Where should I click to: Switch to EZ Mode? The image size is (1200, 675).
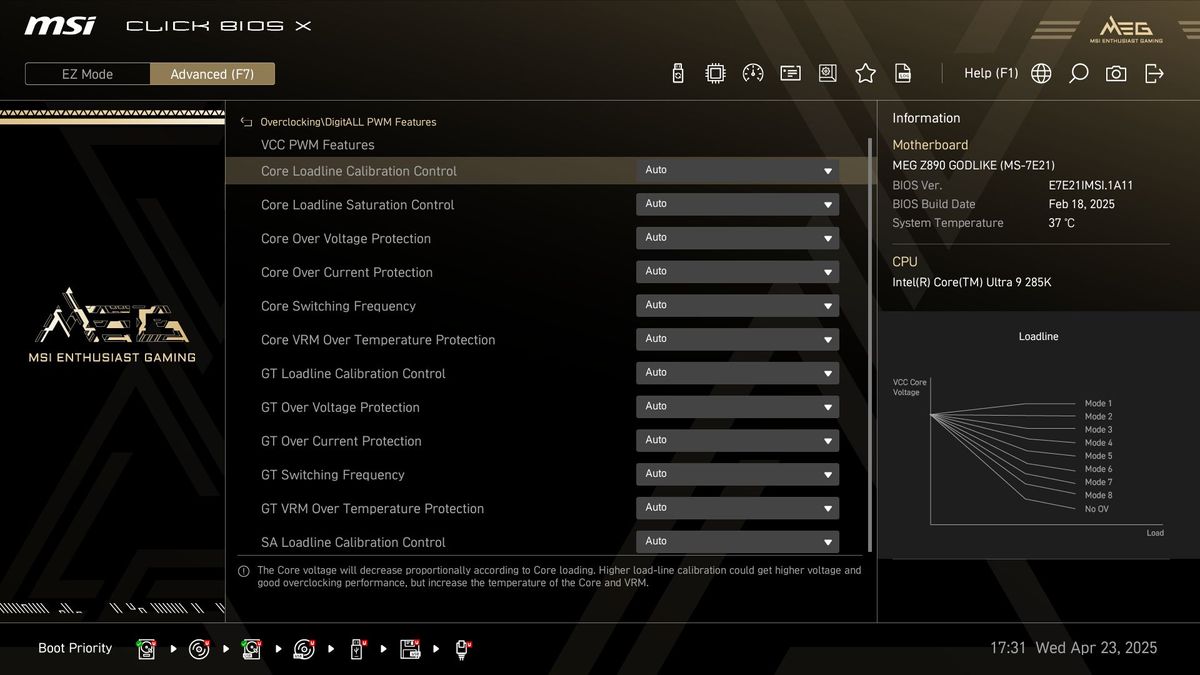(x=88, y=74)
